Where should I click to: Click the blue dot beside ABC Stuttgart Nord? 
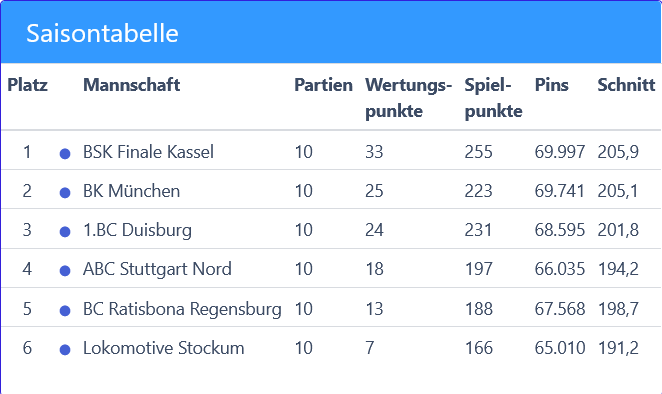(x=65, y=271)
